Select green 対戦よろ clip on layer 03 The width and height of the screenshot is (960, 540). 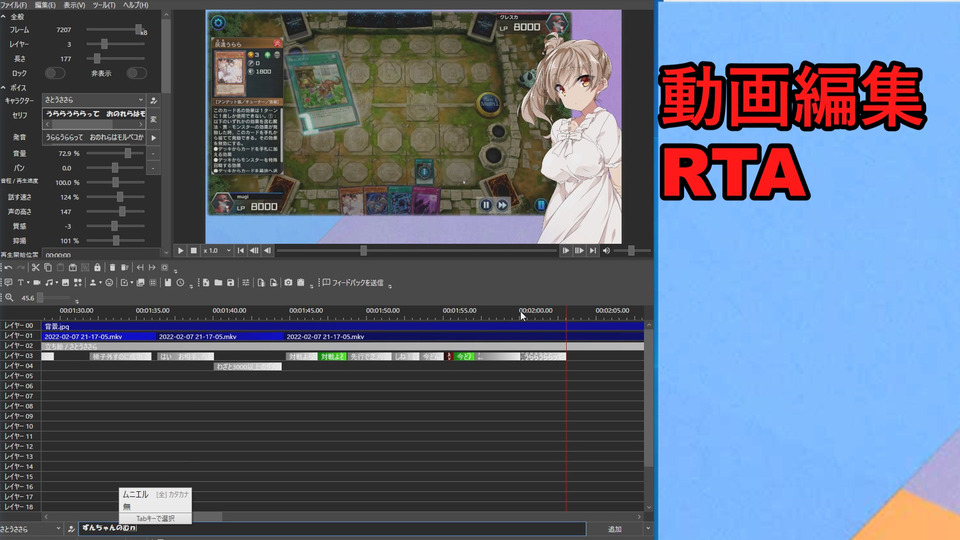332,356
